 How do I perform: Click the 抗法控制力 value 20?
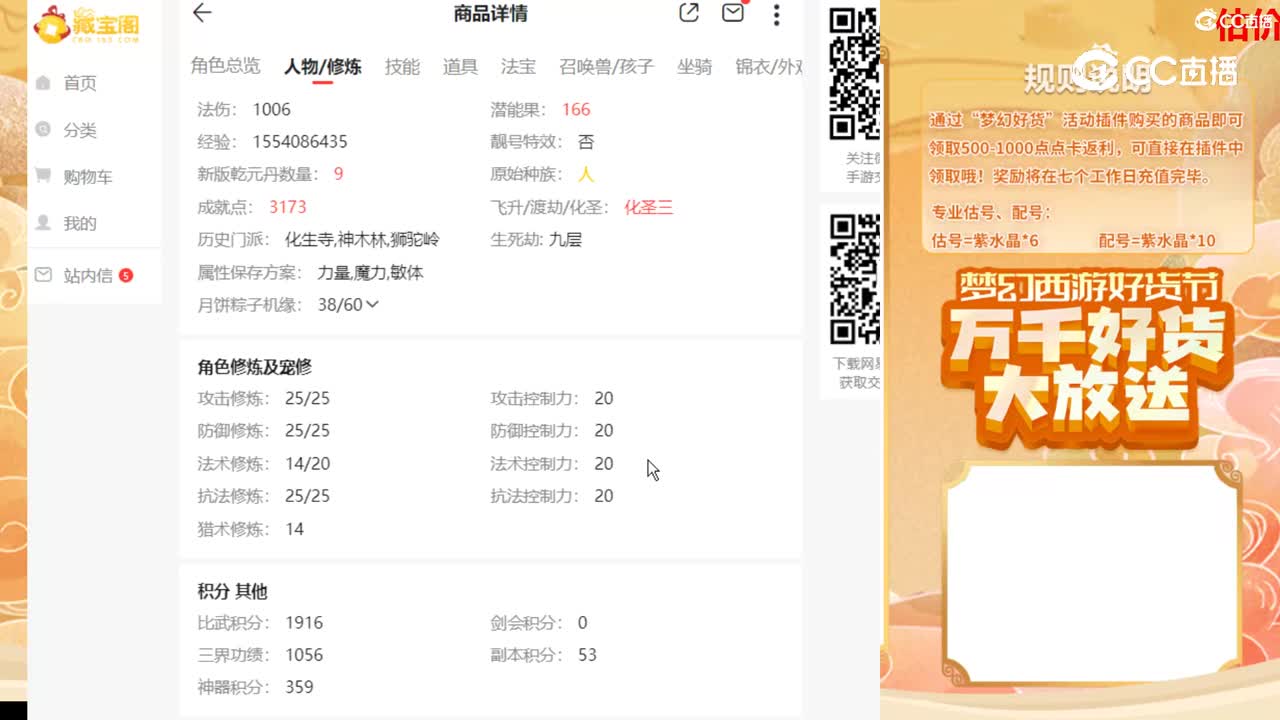click(603, 496)
